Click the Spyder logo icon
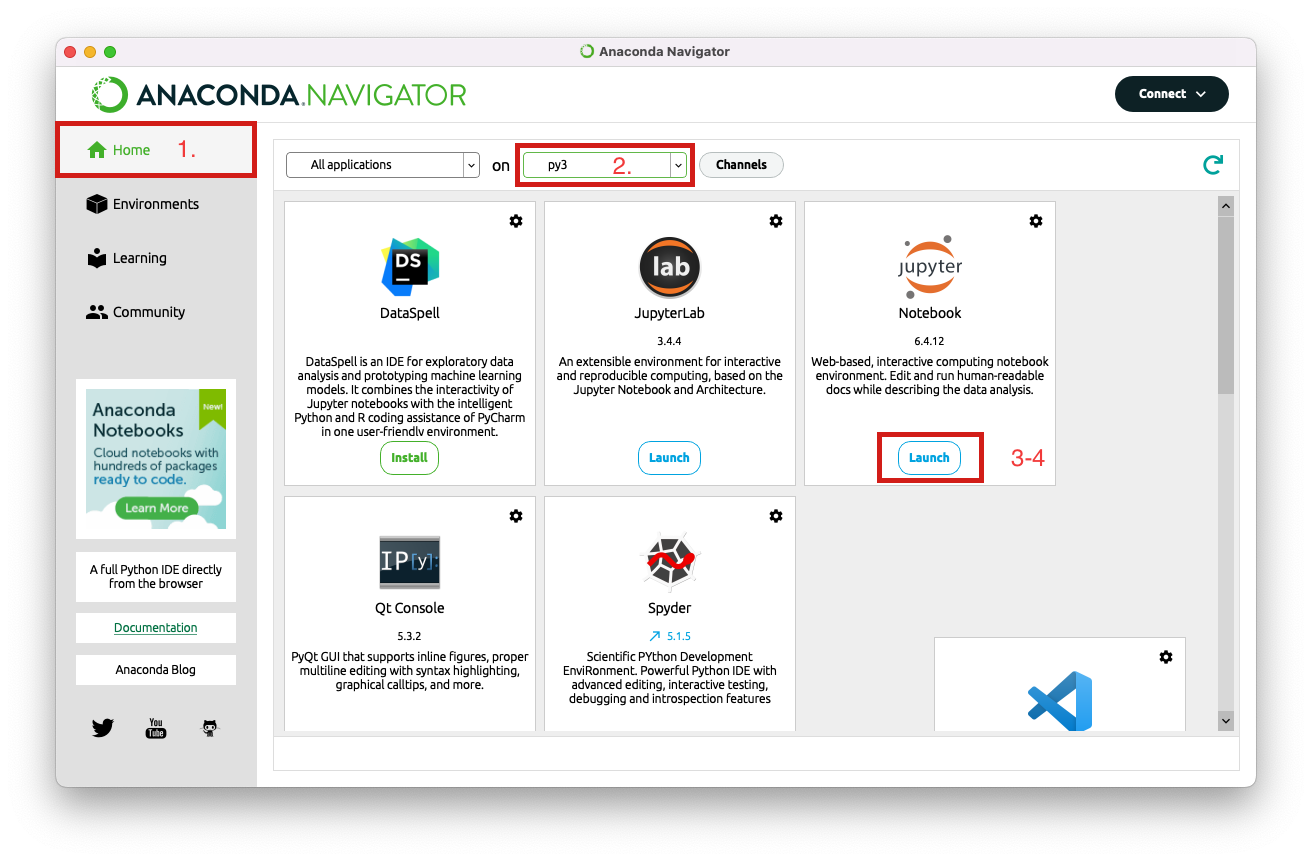Image resolution: width=1312 pixels, height=861 pixels. coord(670,563)
